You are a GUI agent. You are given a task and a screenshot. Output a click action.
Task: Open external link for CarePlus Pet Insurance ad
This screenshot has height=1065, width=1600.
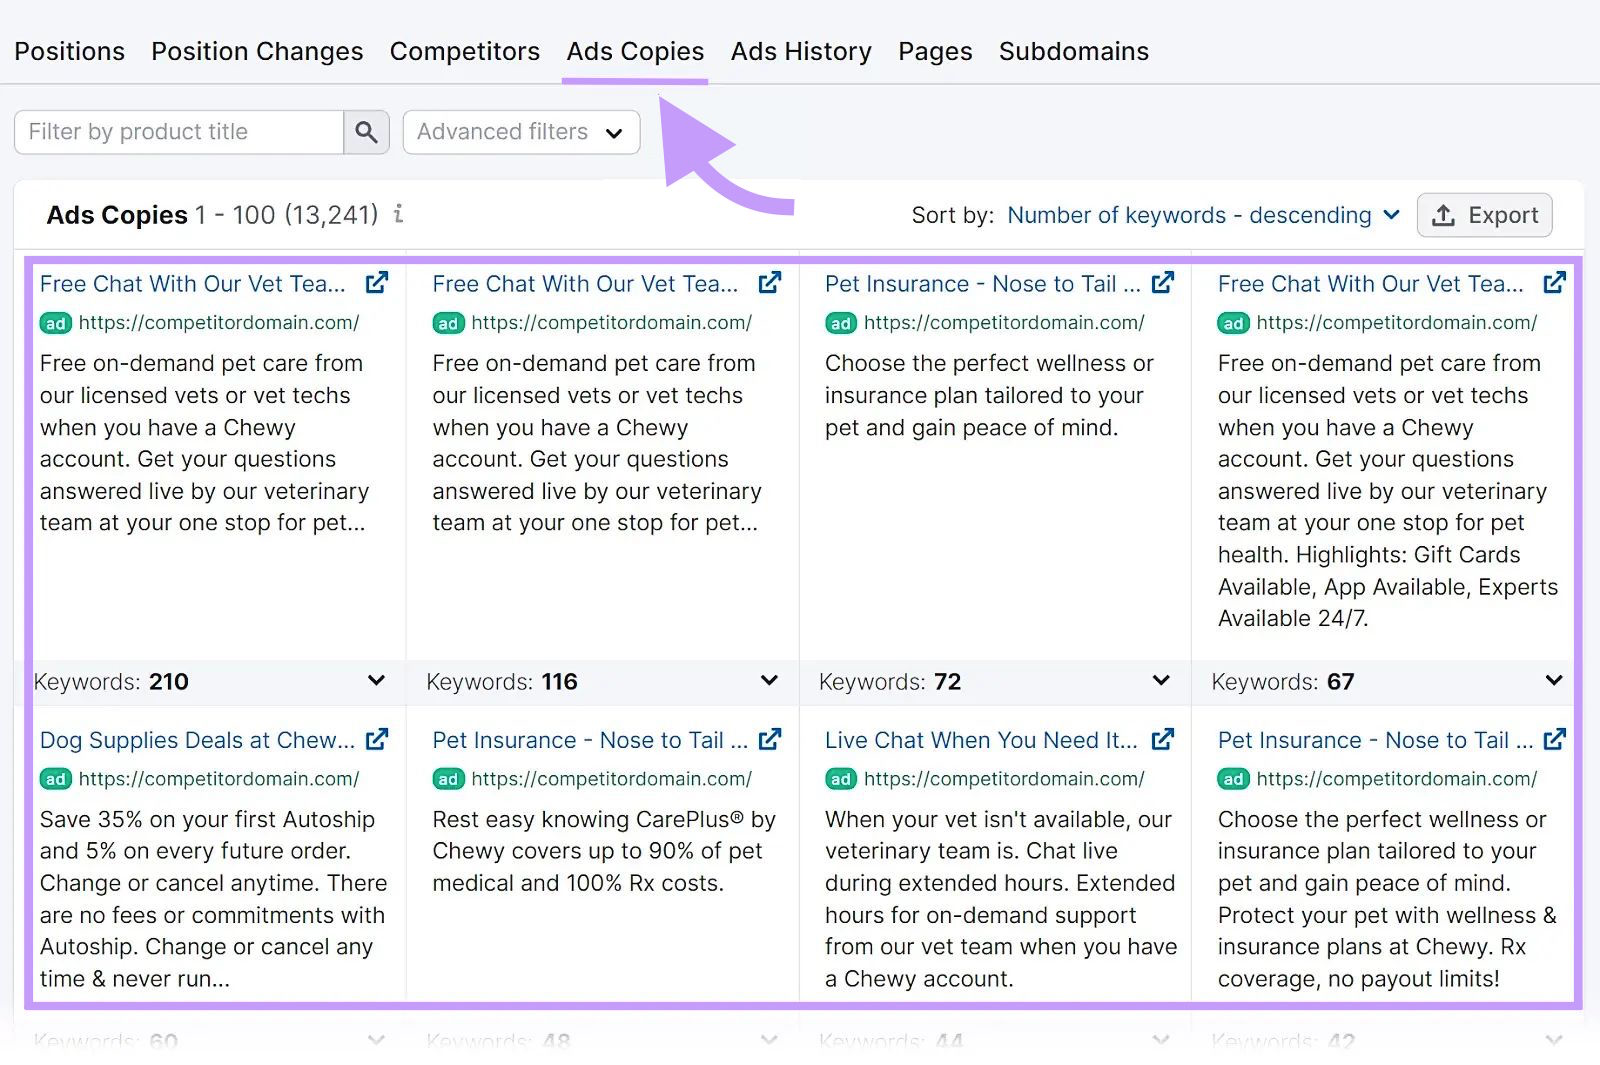pyautogui.click(x=770, y=740)
